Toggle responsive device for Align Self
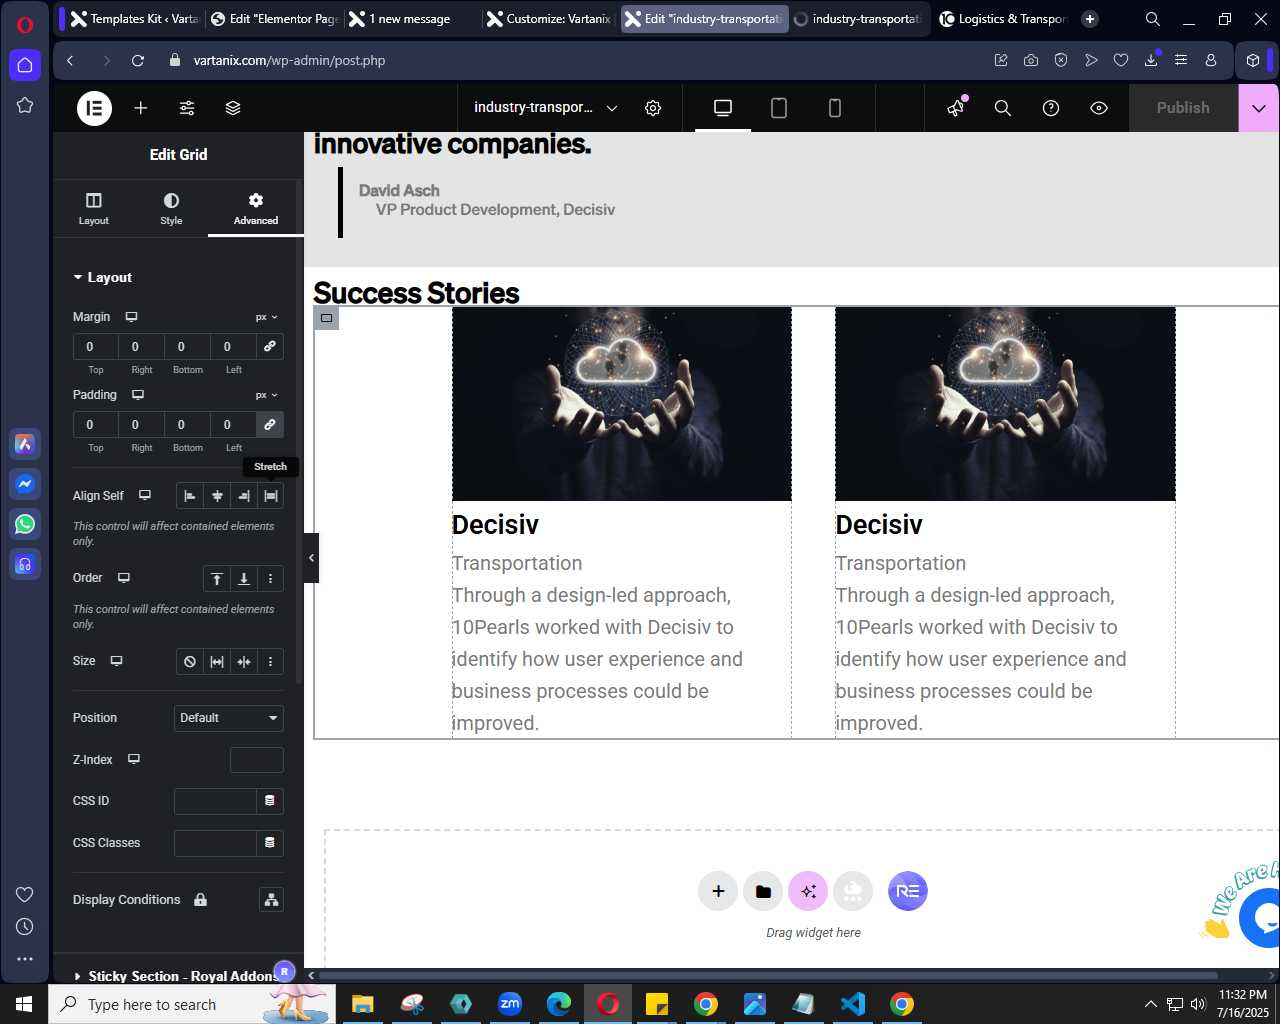This screenshot has width=1280, height=1024. 145,496
